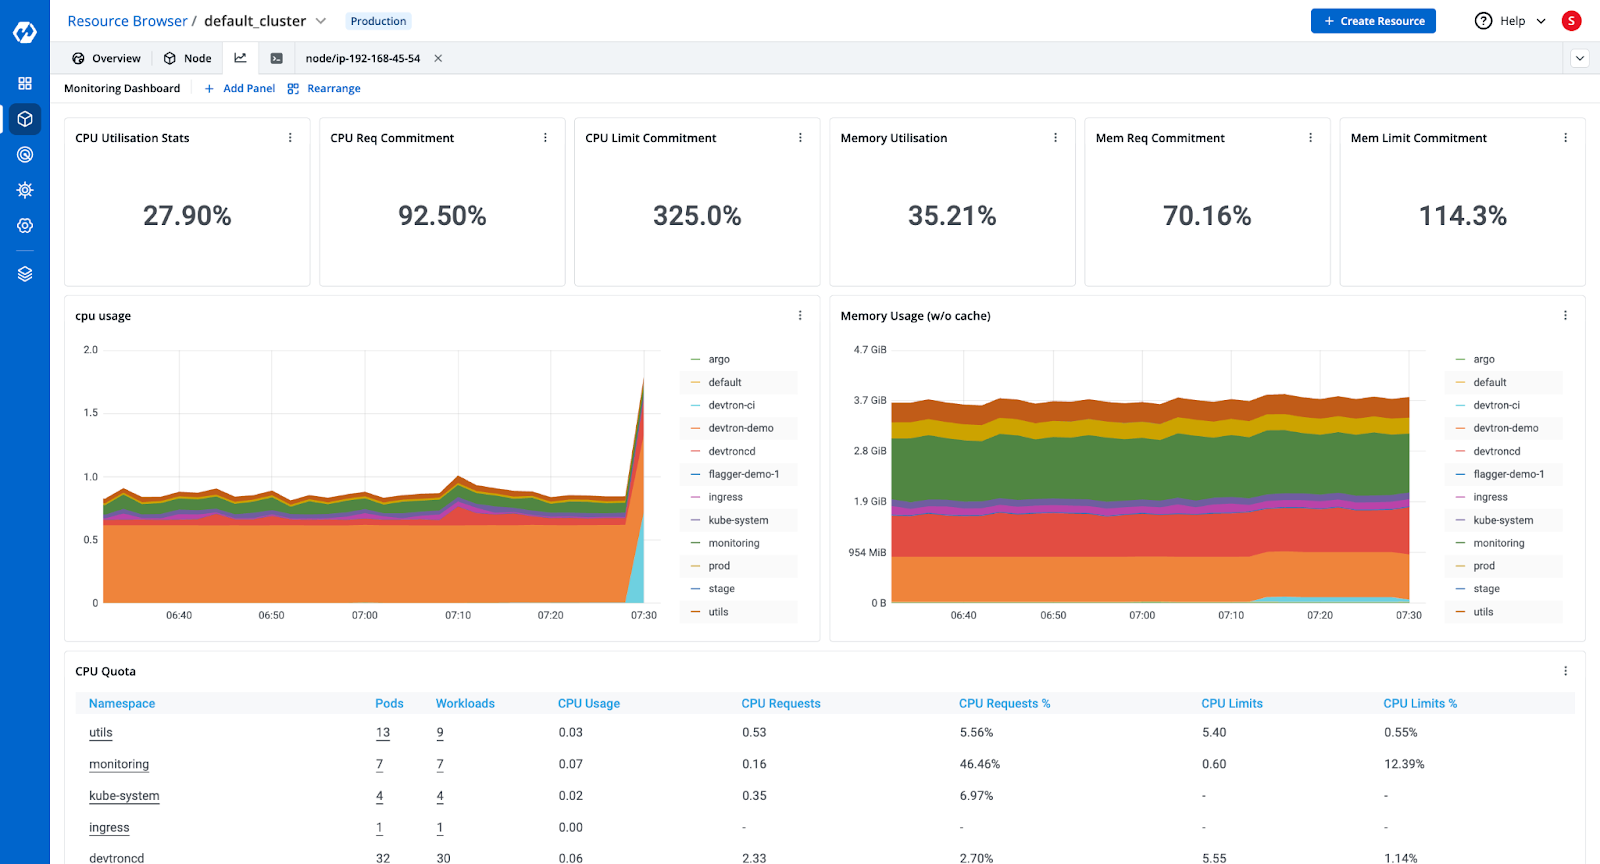The height and width of the screenshot is (864, 1600).
Task: Click the Help question mark icon
Action: [x=1483, y=21]
